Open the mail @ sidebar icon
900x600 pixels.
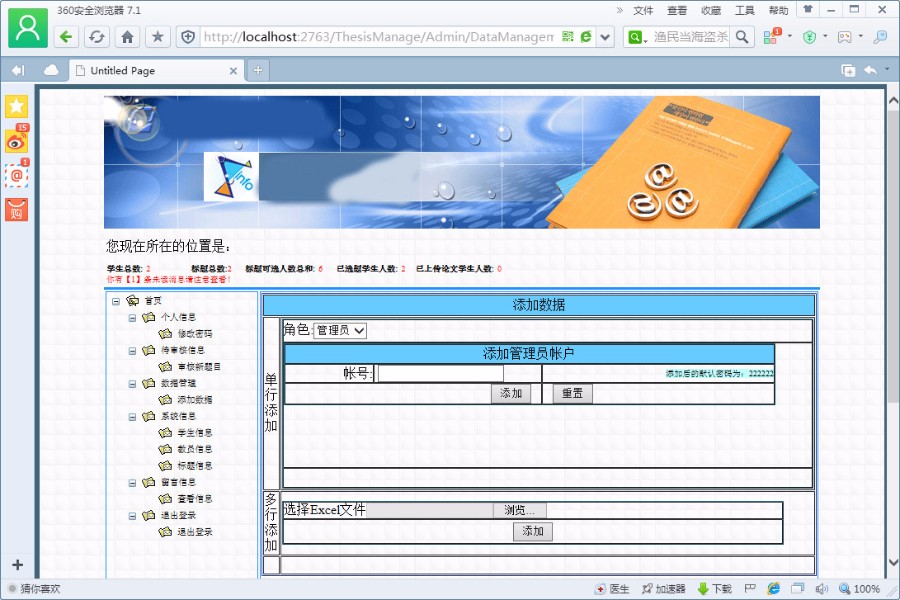pos(17,175)
